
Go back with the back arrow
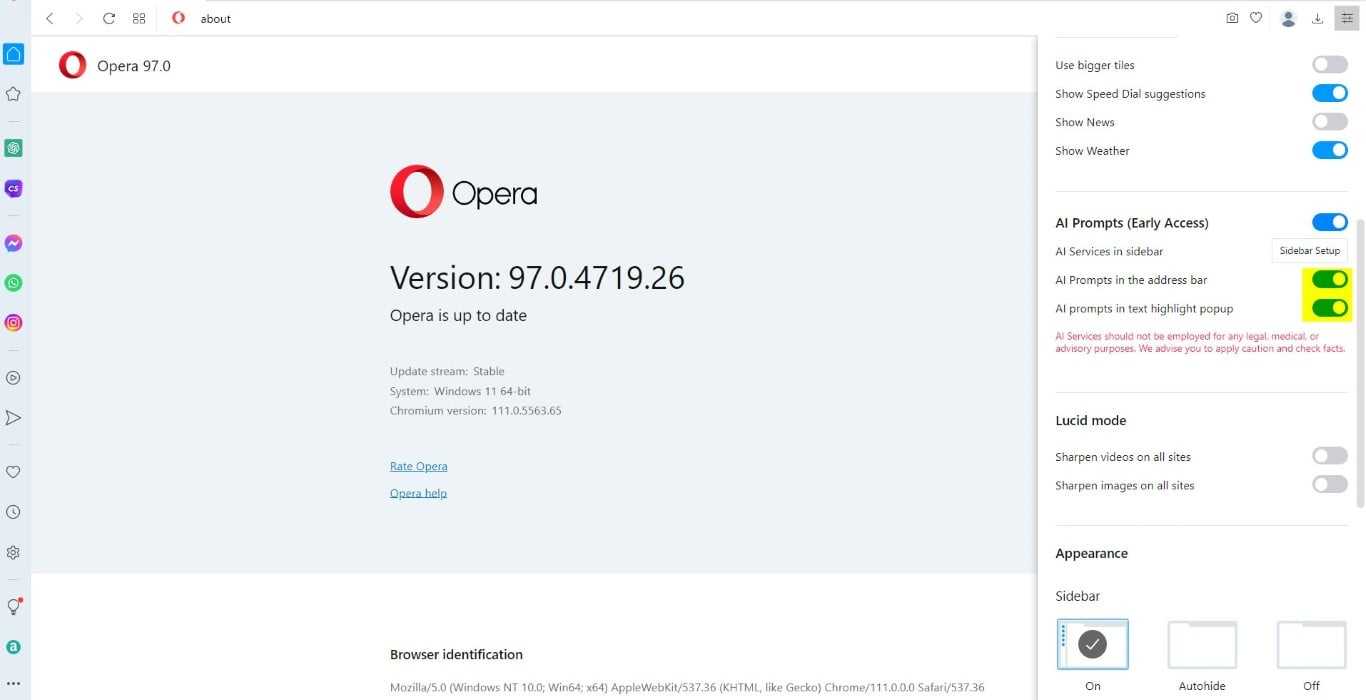[x=50, y=18]
